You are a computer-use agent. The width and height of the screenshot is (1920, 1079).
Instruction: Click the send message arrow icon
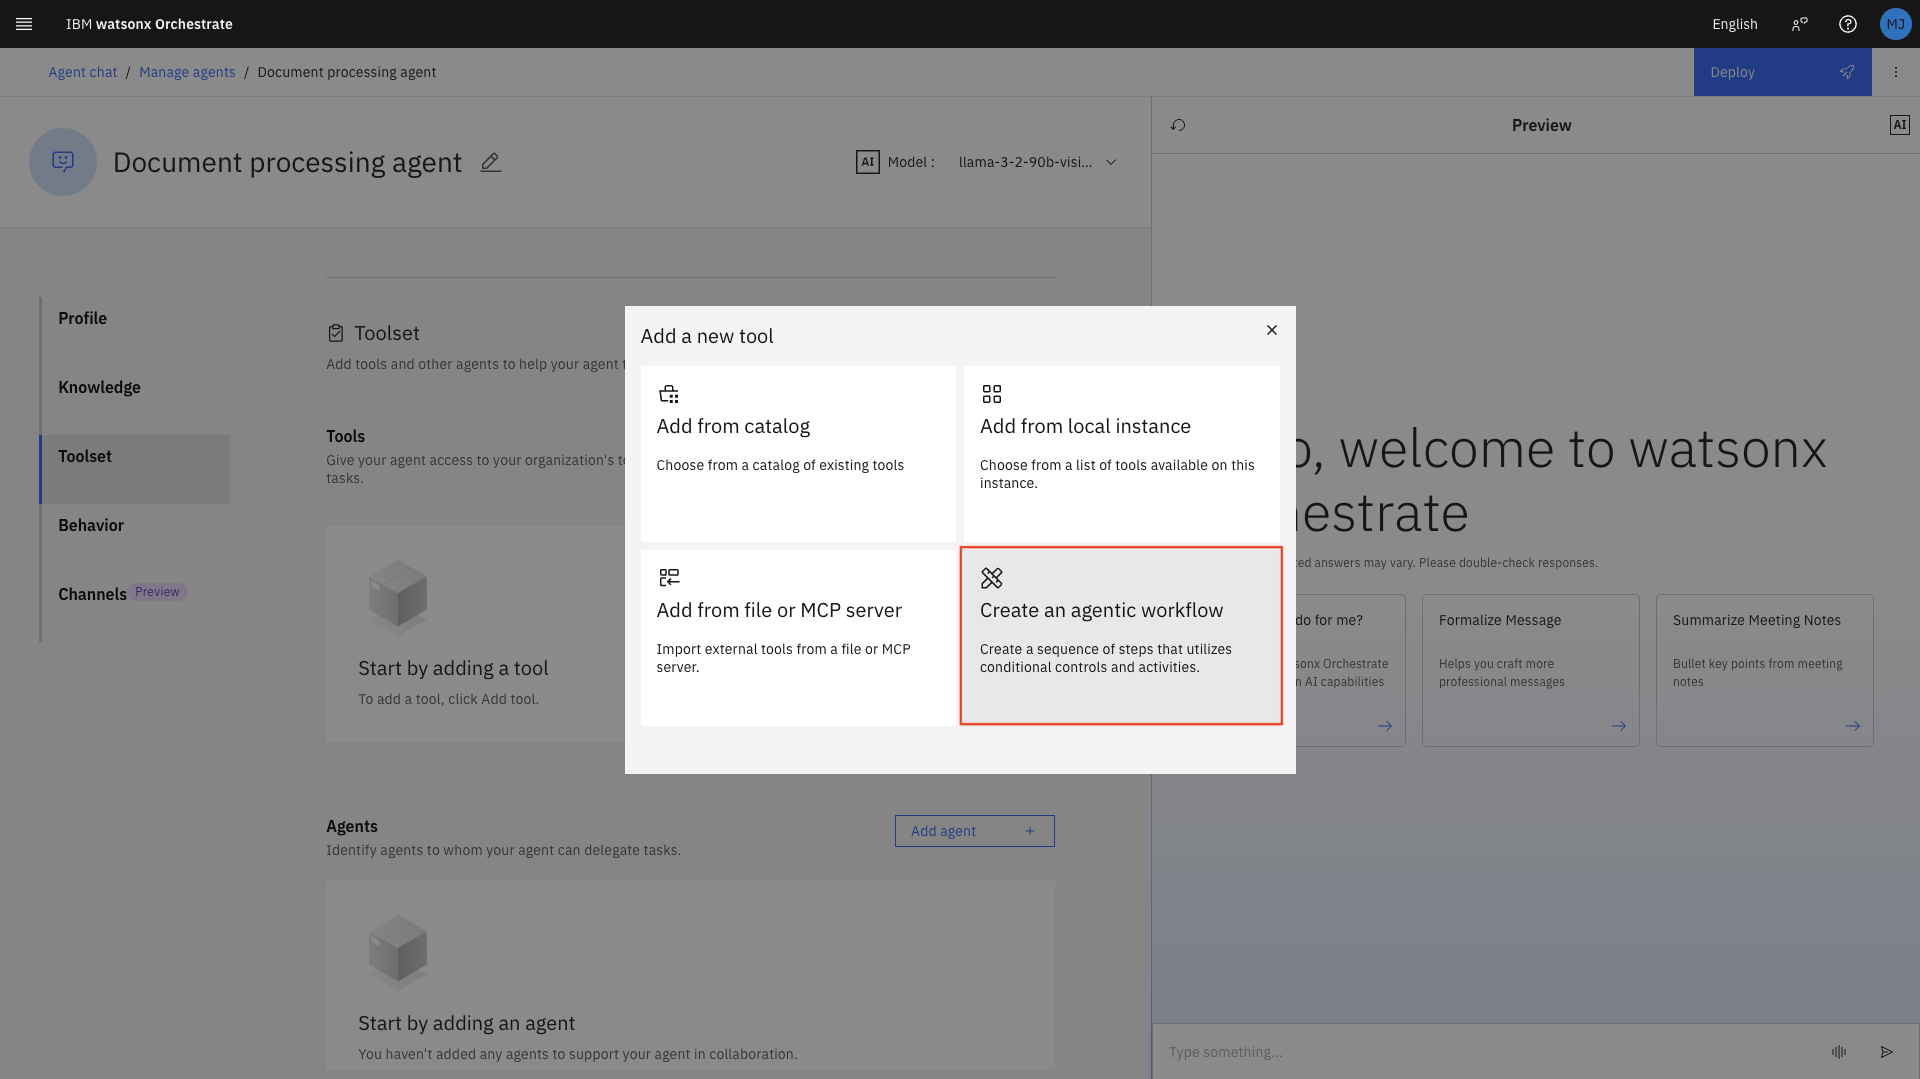(x=1886, y=1052)
